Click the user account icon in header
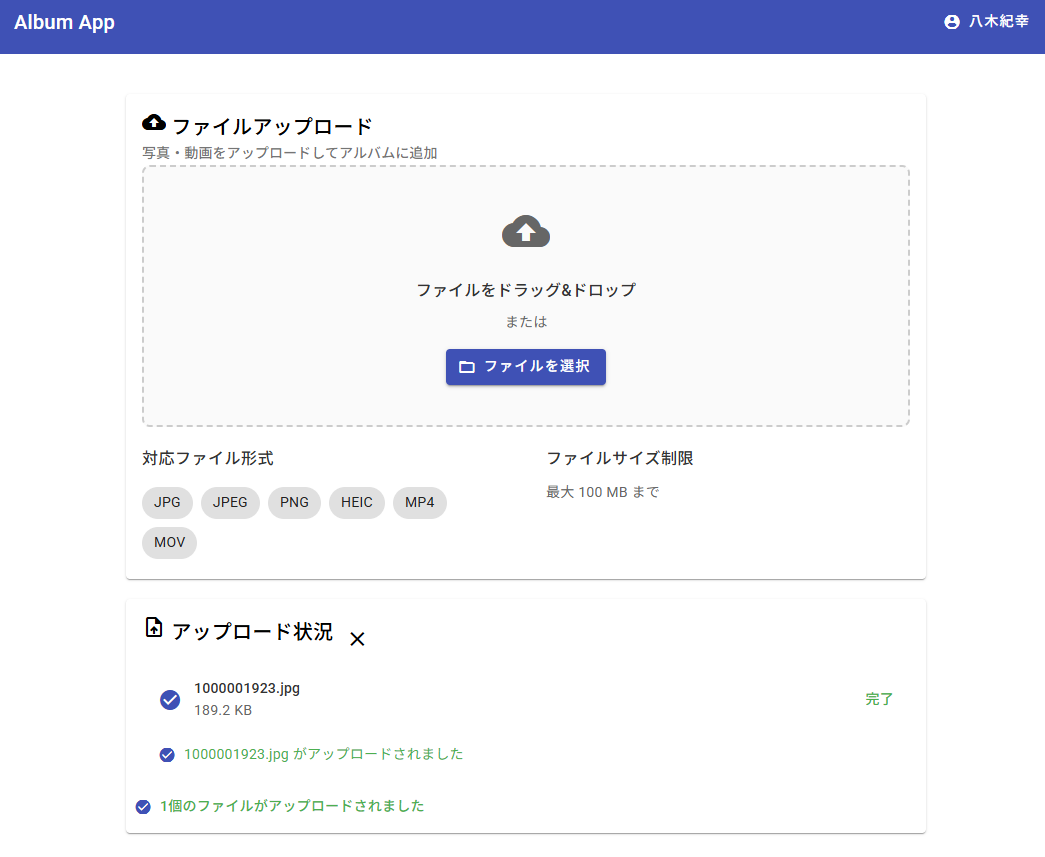Viewport: 1045px width, 857px height. click(x=951, y=22)
